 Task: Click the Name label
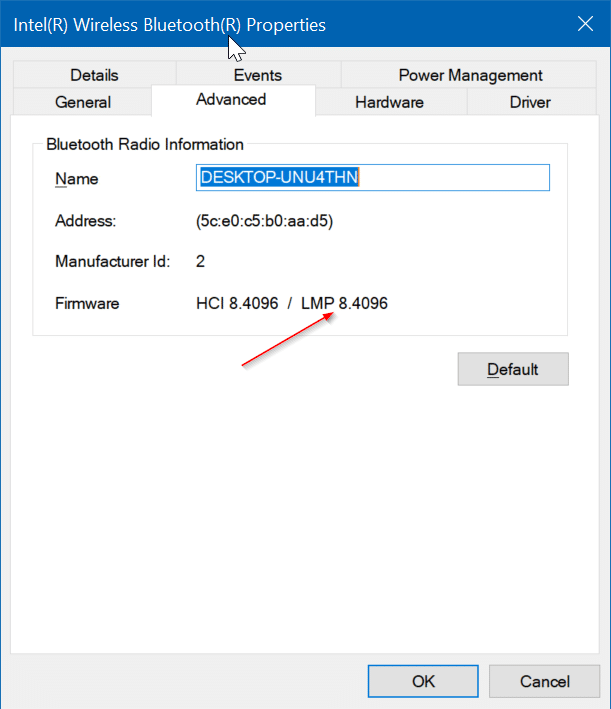76,179
